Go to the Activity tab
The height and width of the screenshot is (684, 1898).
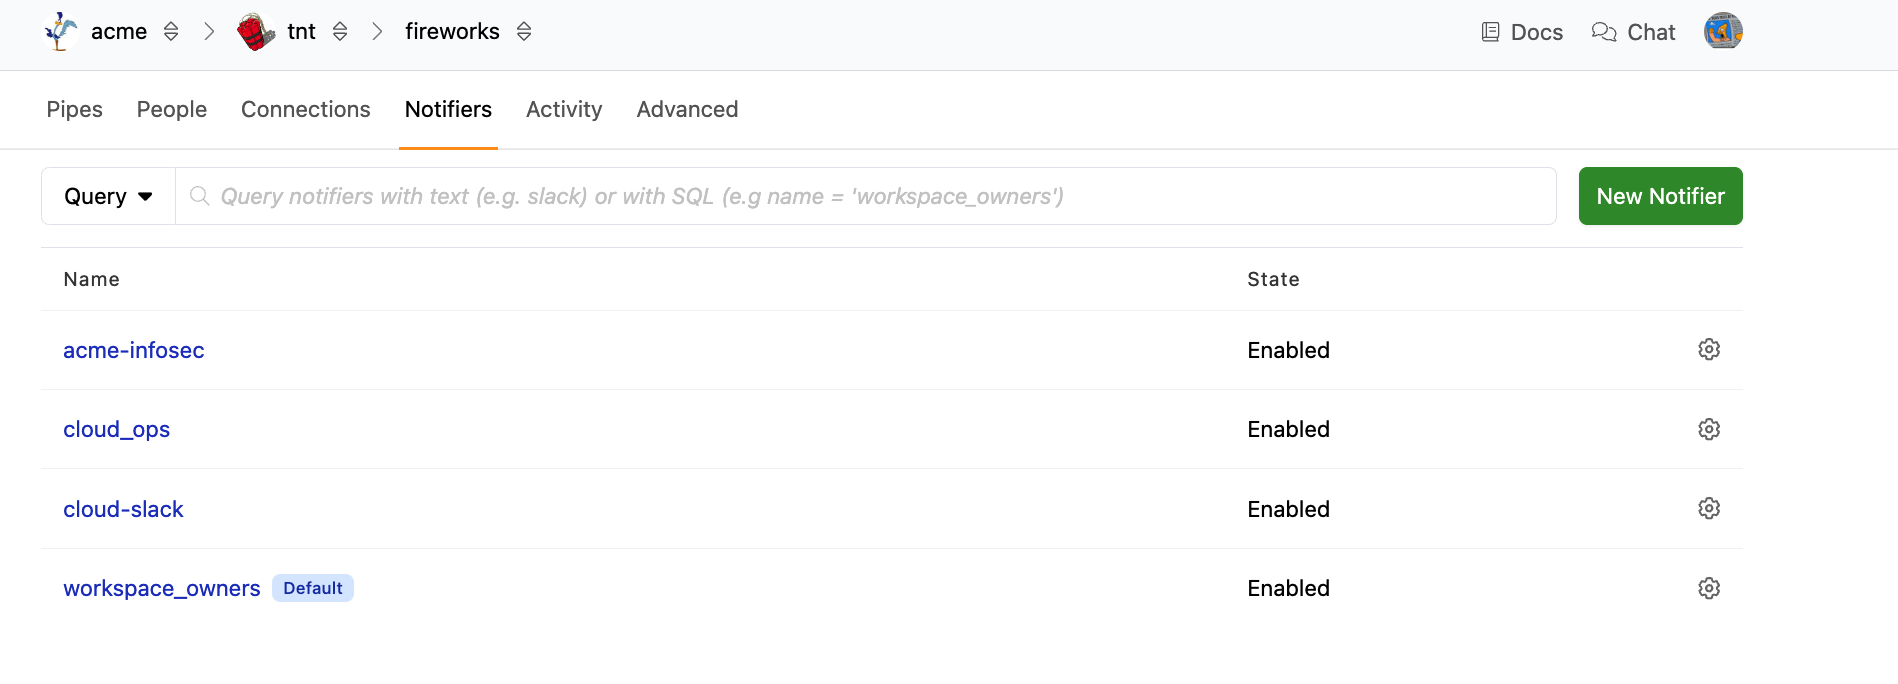(564, 110)
